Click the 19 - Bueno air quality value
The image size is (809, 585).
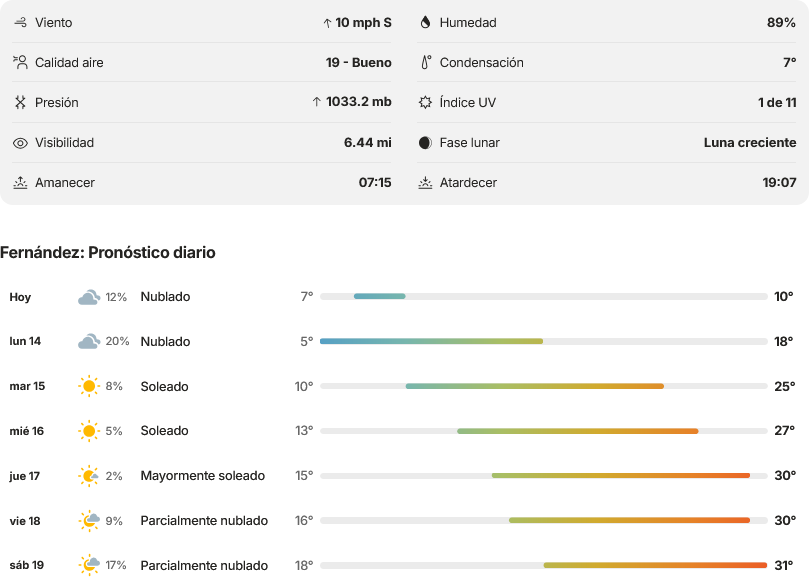tap(359, 62)
